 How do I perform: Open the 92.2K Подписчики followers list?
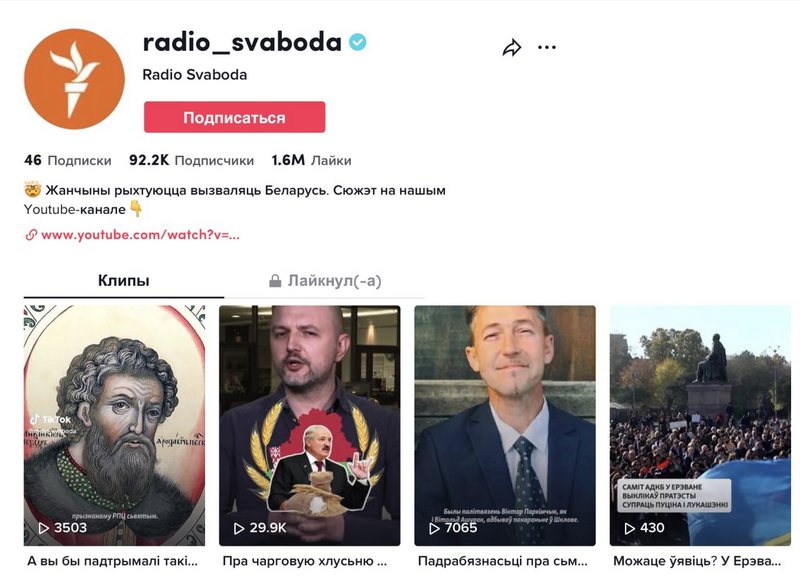point(191,161)
